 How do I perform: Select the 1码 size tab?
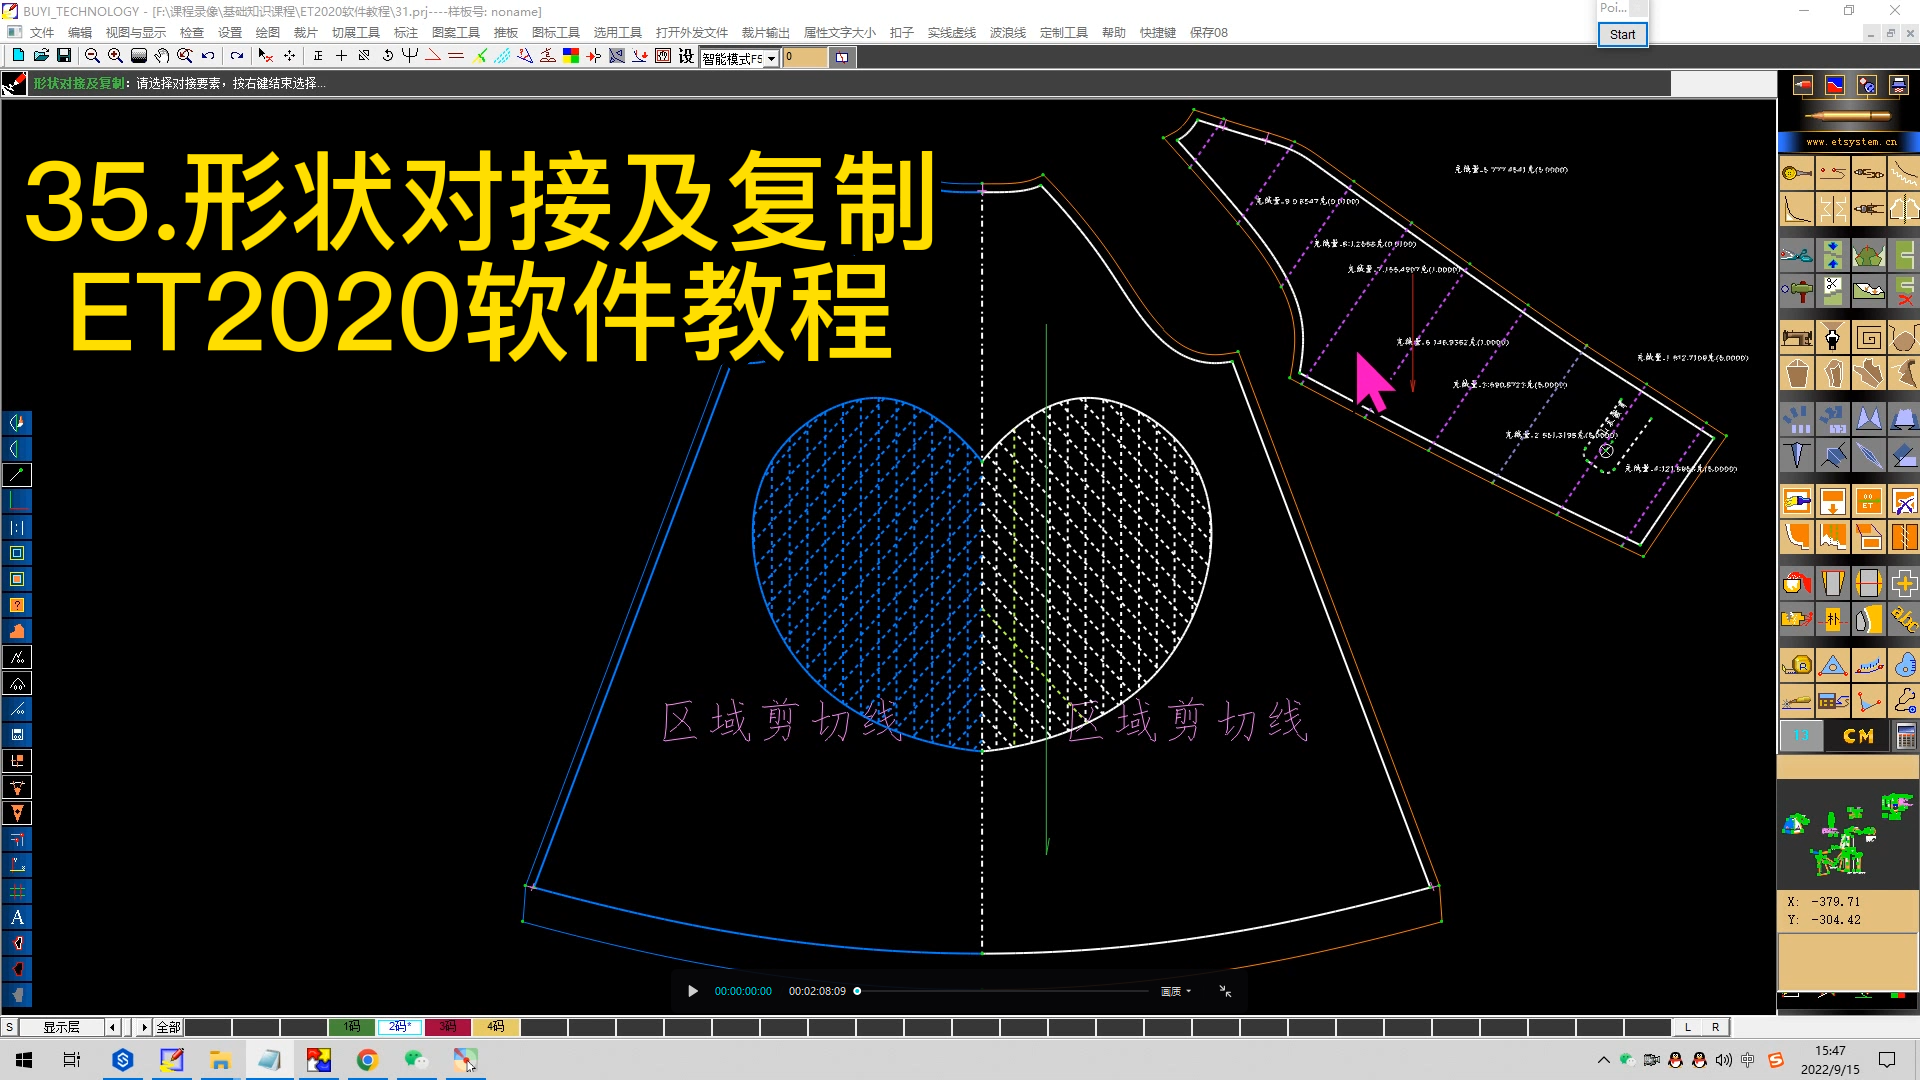point(352,1027)
